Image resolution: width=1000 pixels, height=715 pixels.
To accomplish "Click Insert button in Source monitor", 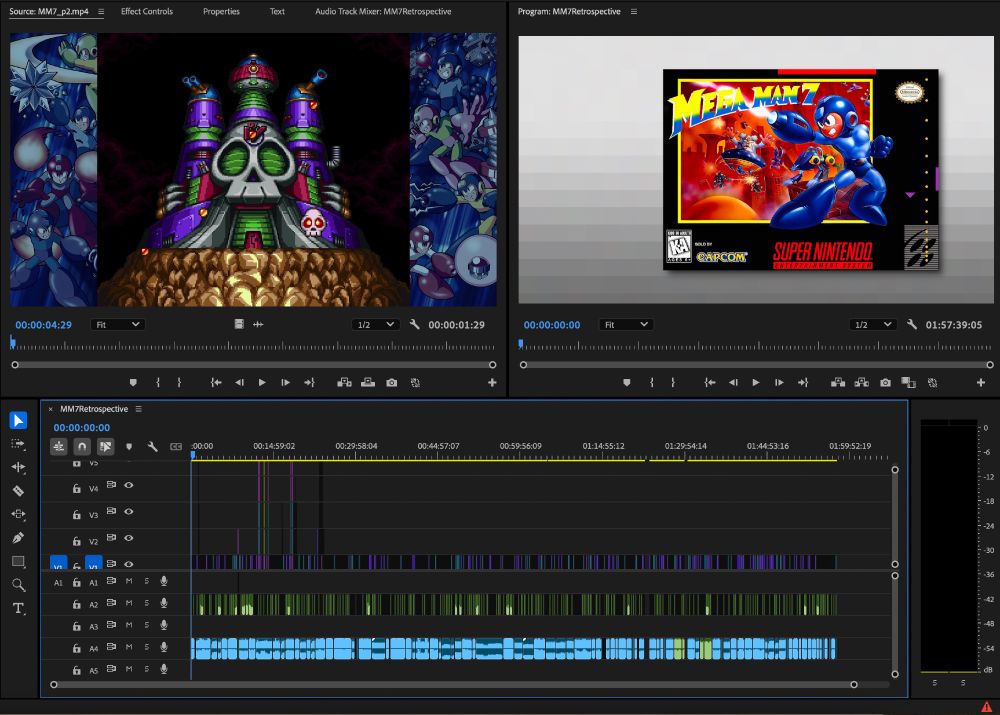I will tap(344, 383).
